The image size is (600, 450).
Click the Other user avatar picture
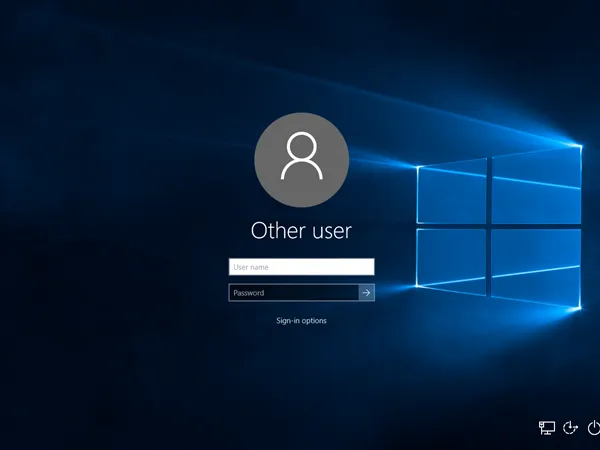click(302, 160)
